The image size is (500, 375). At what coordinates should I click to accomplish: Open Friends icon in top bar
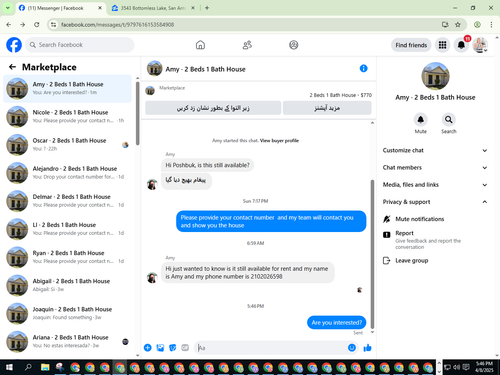point(247,45)
